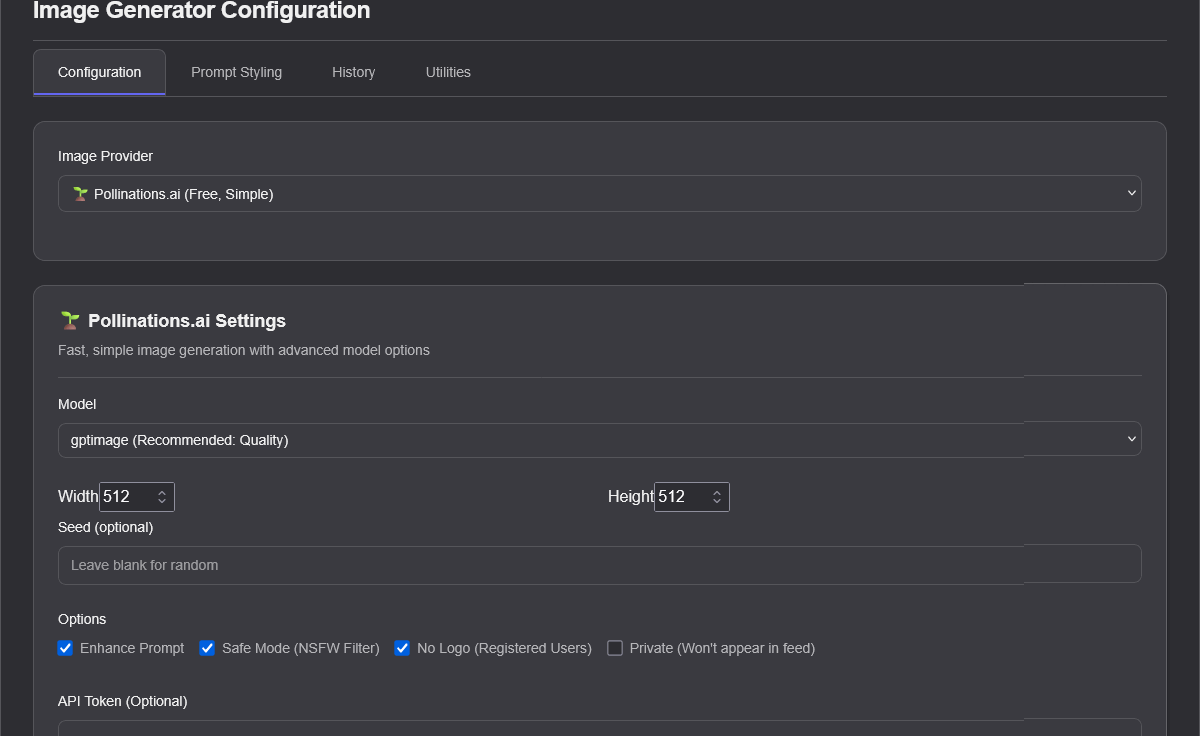Go to the Utilities tab
The image size is (1200, 736).
(448, 72)
